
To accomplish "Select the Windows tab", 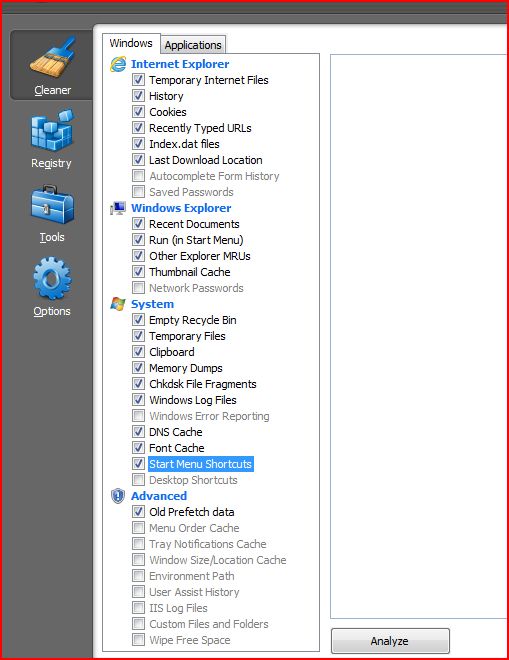I will point(131,43).
